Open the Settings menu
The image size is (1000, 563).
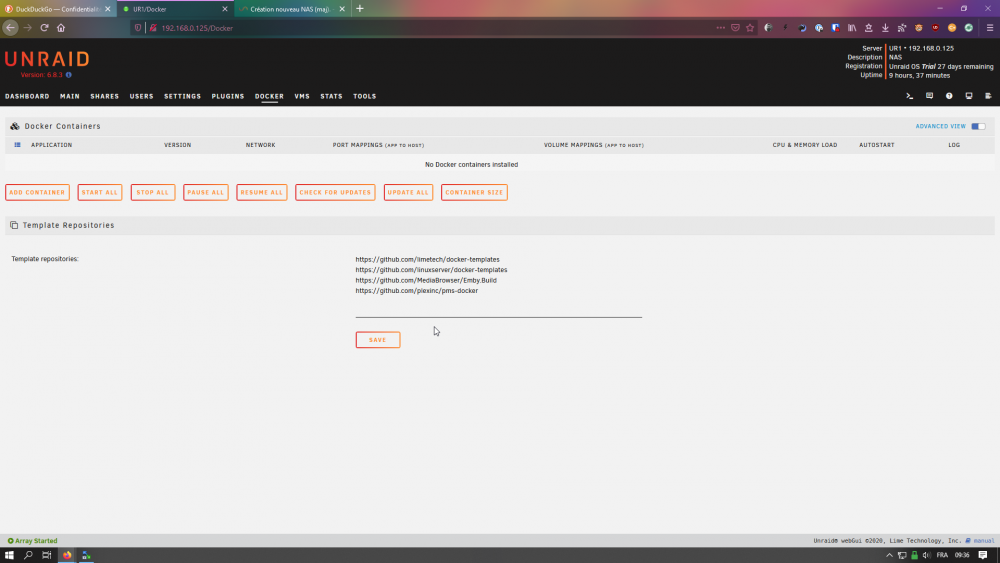(x=182, y=96)
